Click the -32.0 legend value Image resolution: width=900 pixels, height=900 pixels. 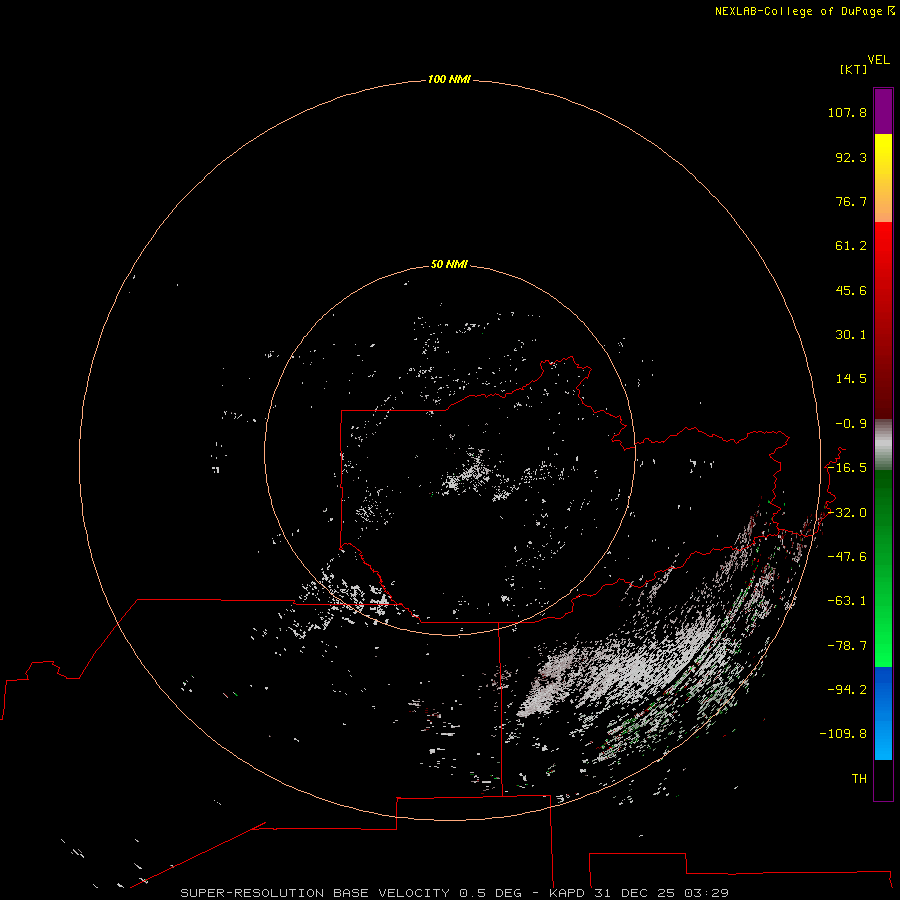847,513
